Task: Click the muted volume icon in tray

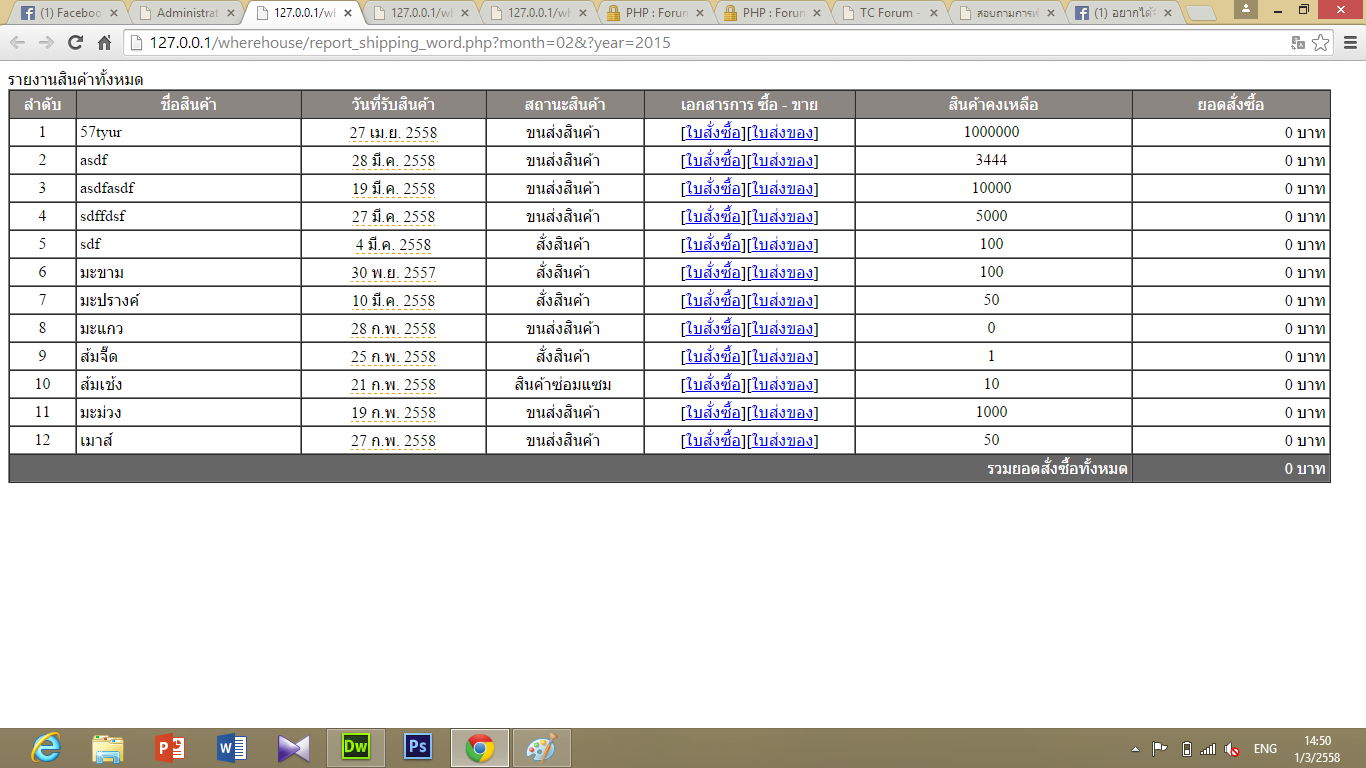Action: click(1232, 749)
